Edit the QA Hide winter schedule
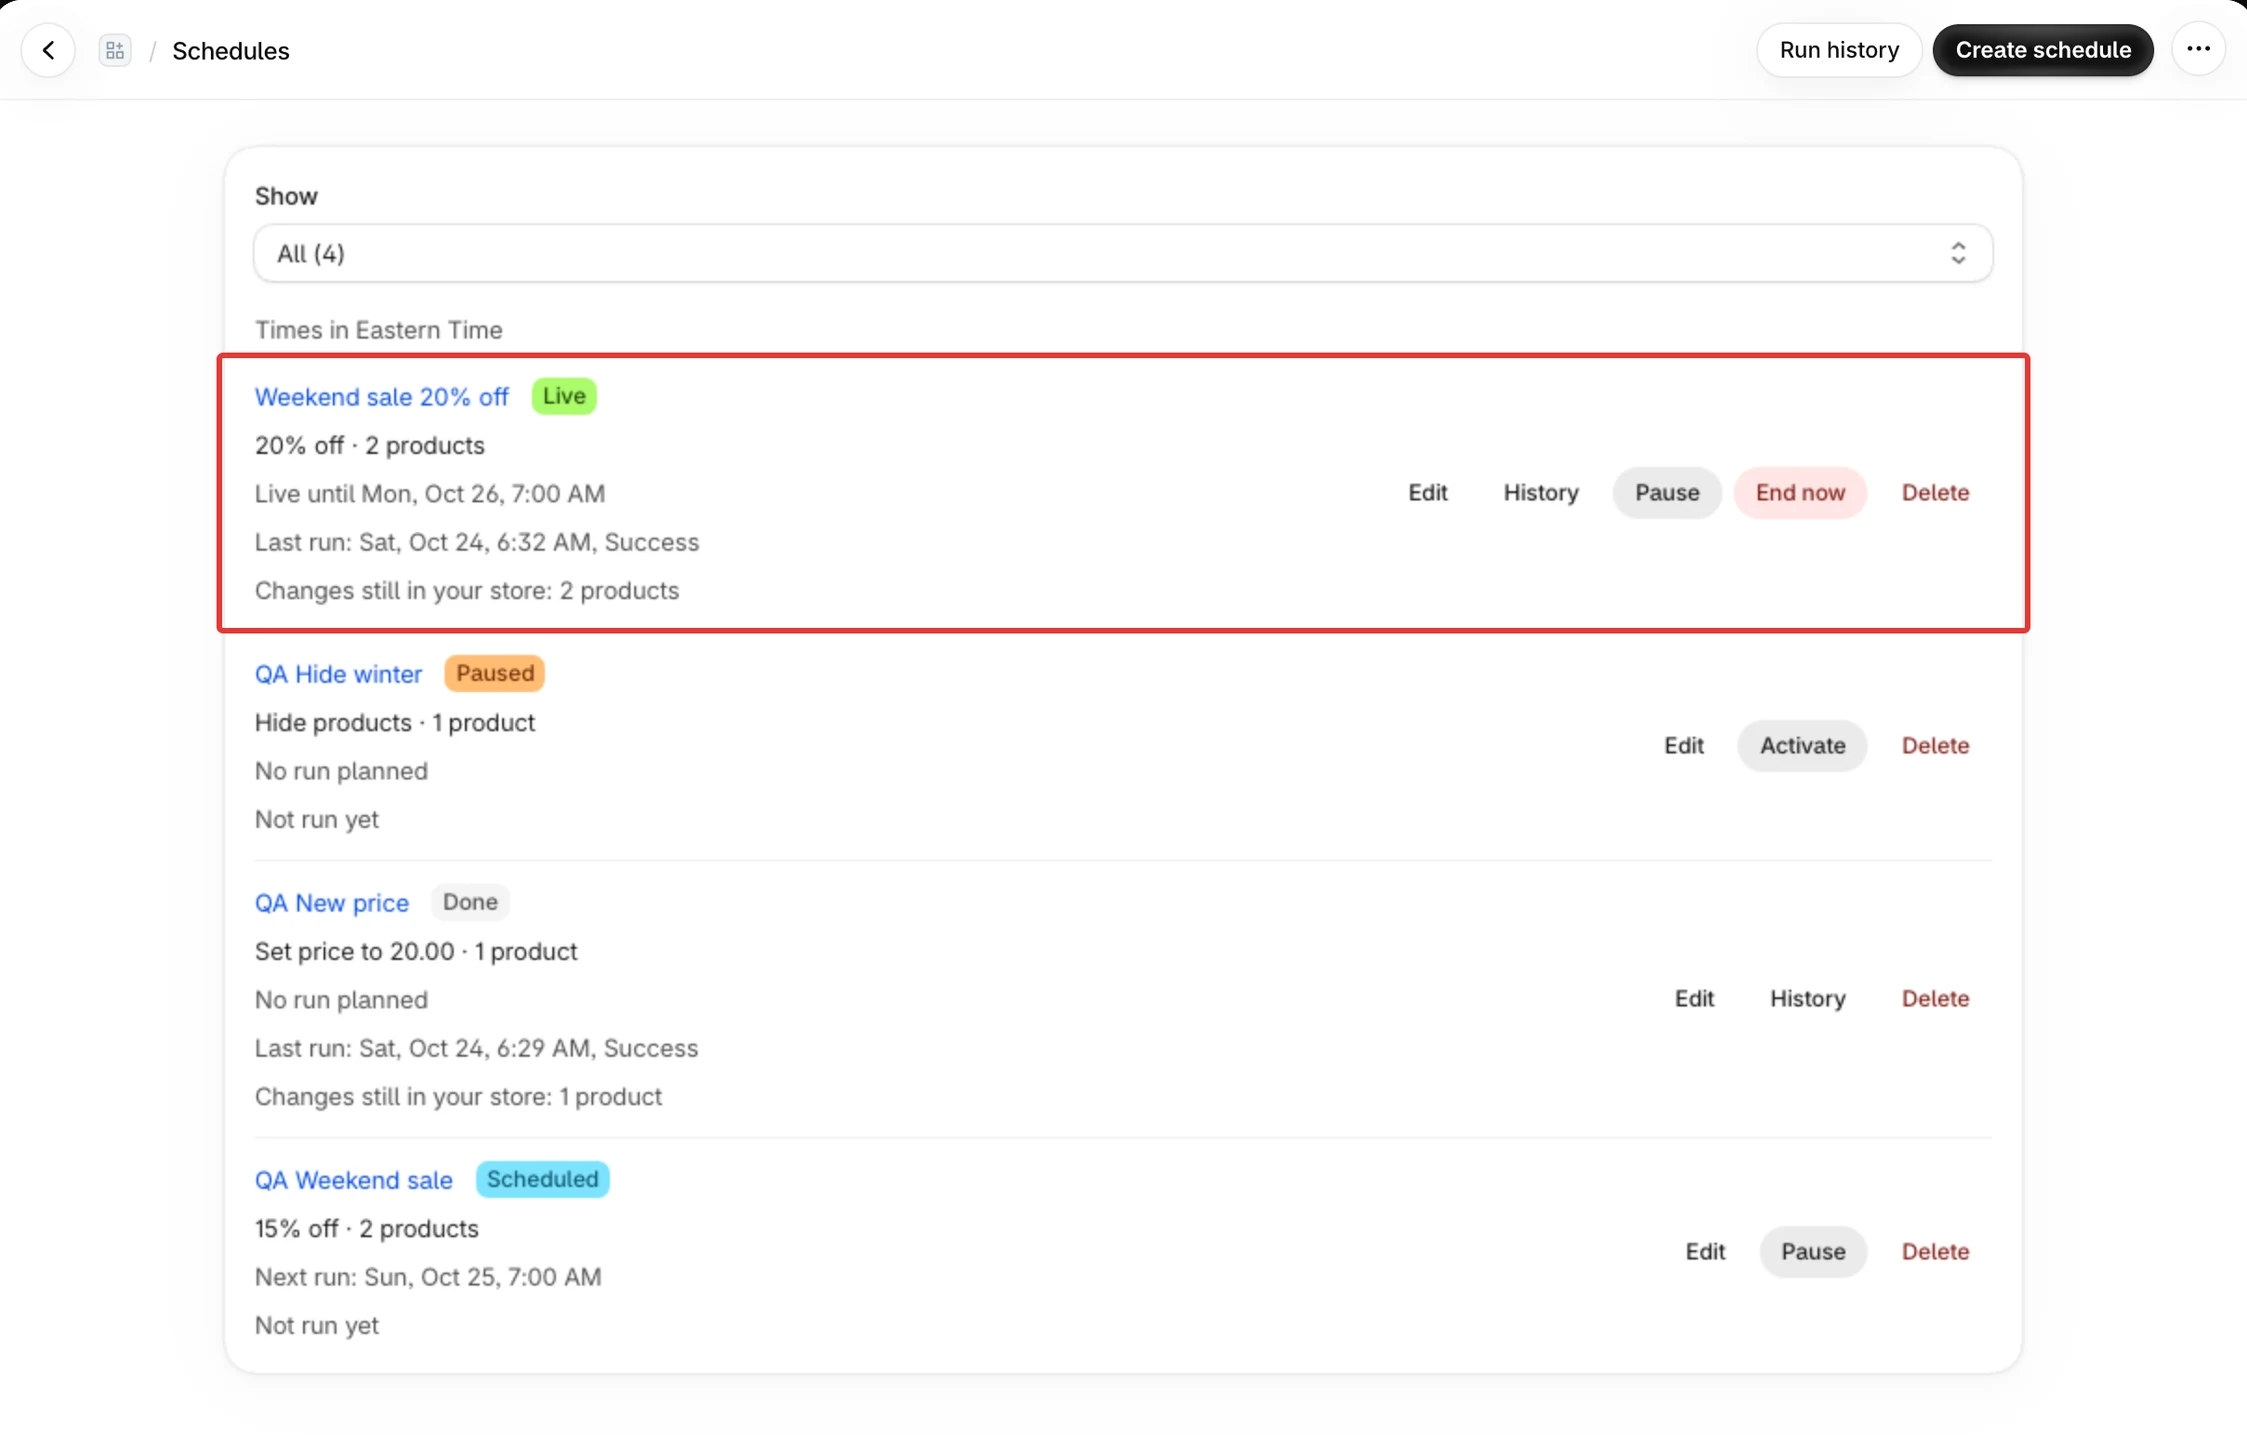The height and width of the screenshot is (1440, 2247). 1684,746
